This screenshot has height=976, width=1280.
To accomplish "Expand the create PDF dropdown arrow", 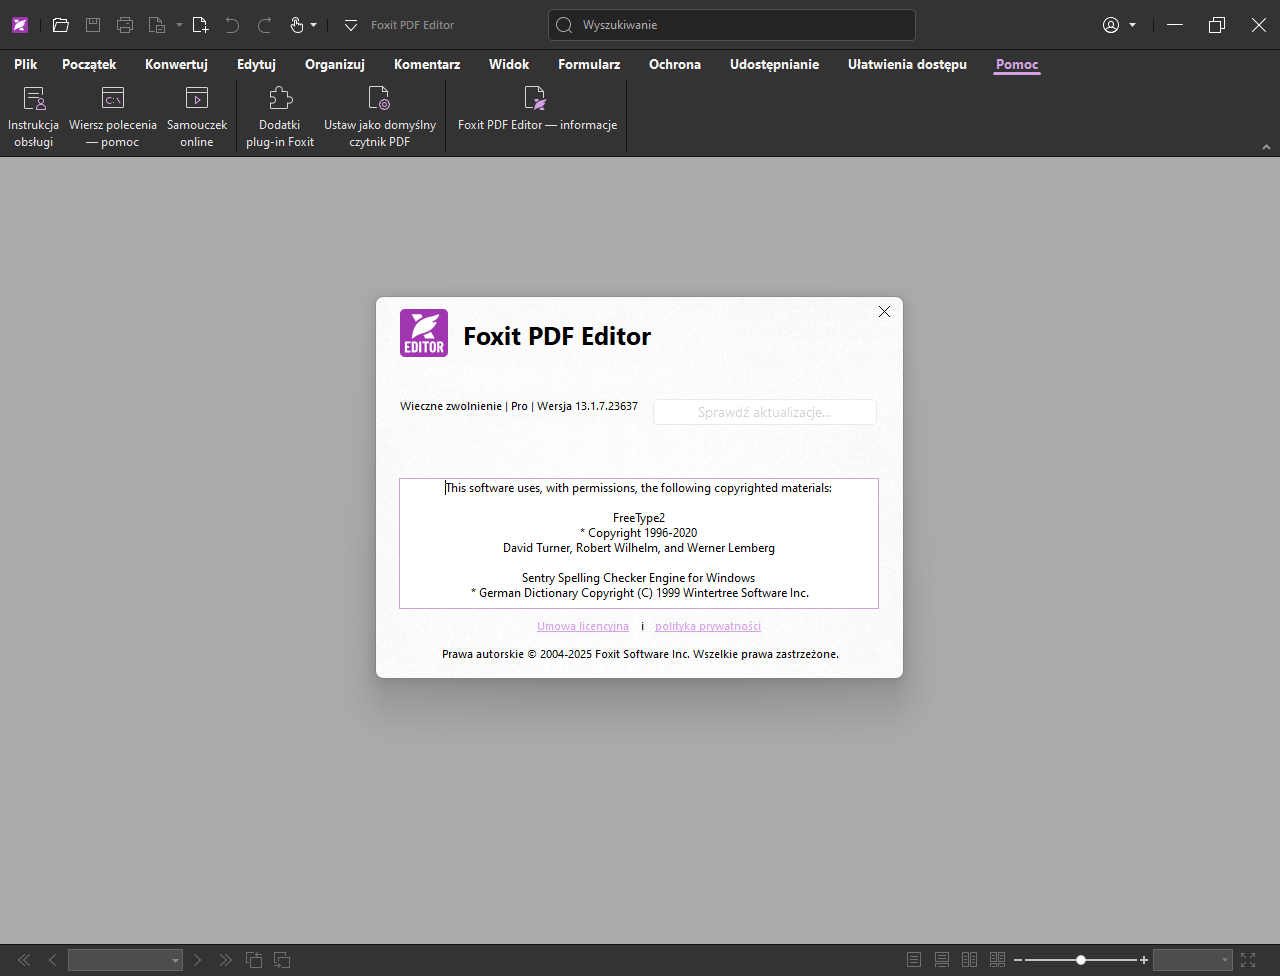I will tap(179, 25).
